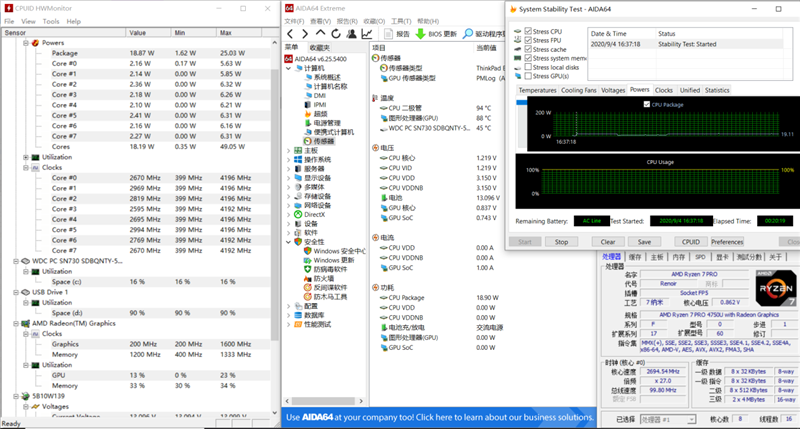The width and height of the screenshot is (800, 429).
Task: Open AIDA64 文件(F) menu
Action: click(294, 21)
